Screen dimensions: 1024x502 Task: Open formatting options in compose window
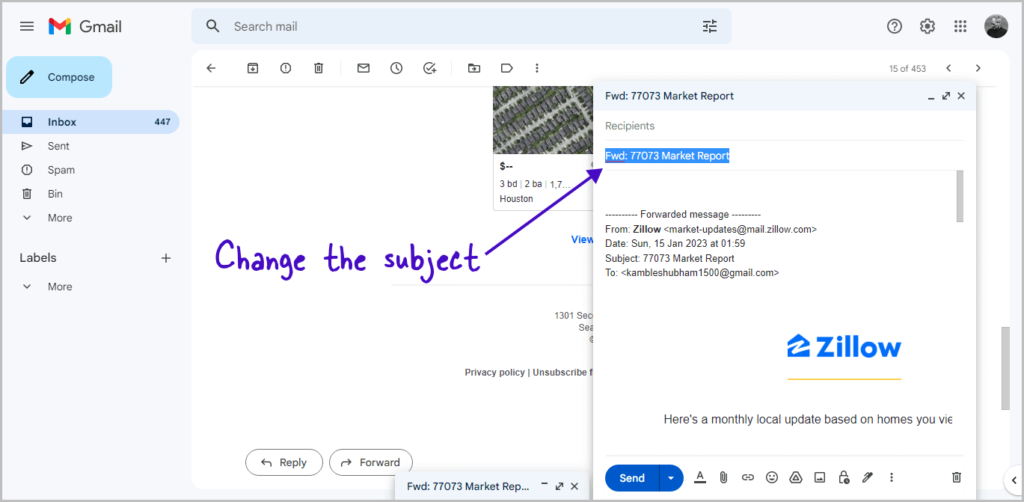point(699,477)
